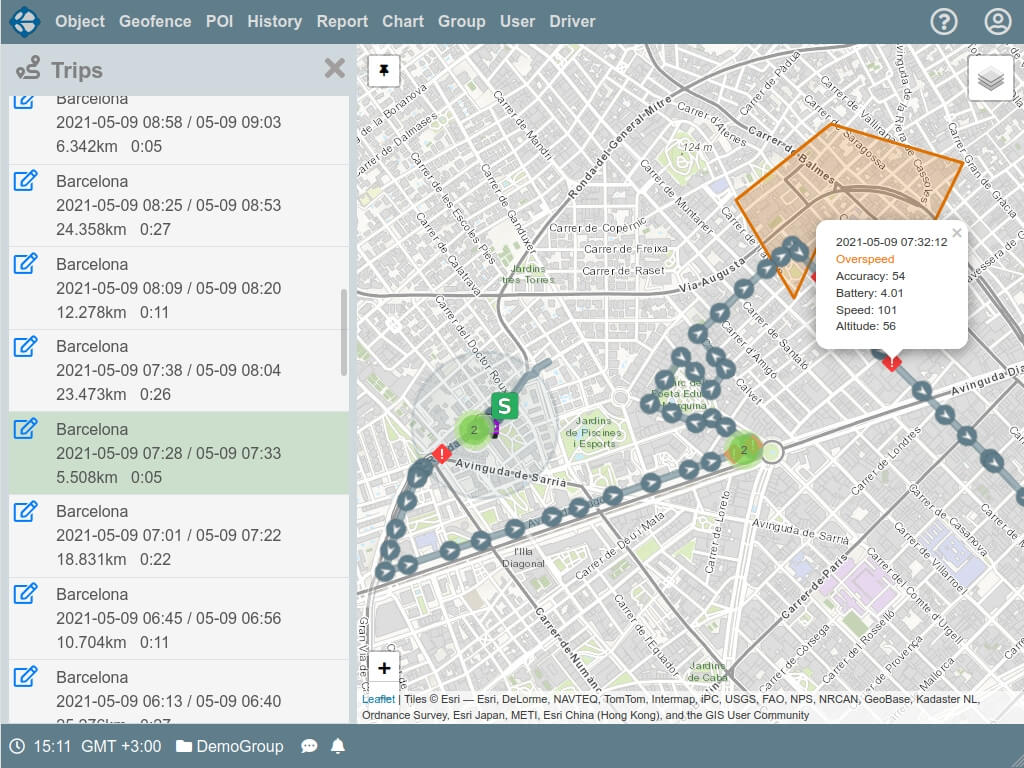Viewport: 1024px width, 768px height.
Task: Close the Overspeed popup
Action: click(x=956, y=233)
